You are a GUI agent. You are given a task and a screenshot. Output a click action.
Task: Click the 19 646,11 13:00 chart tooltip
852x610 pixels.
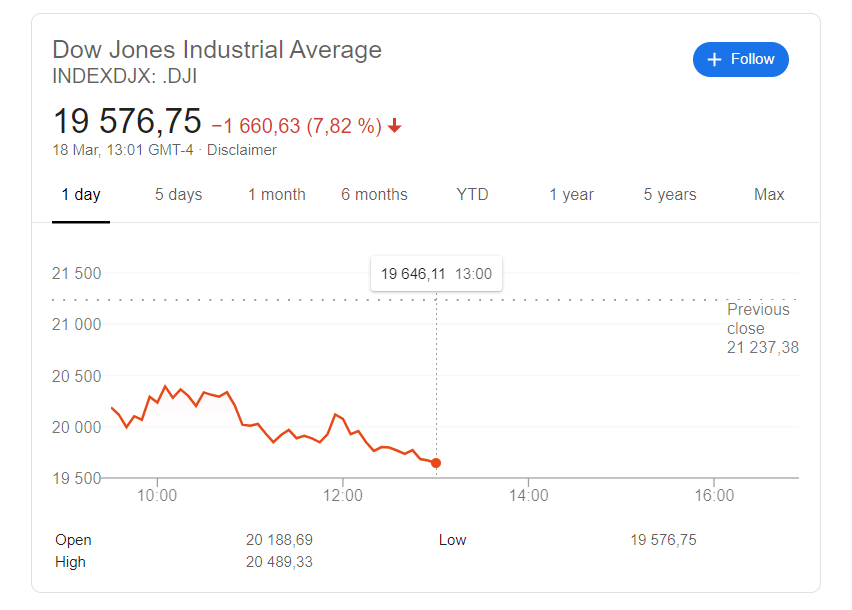pyautogui.click(x=436, y=273)
